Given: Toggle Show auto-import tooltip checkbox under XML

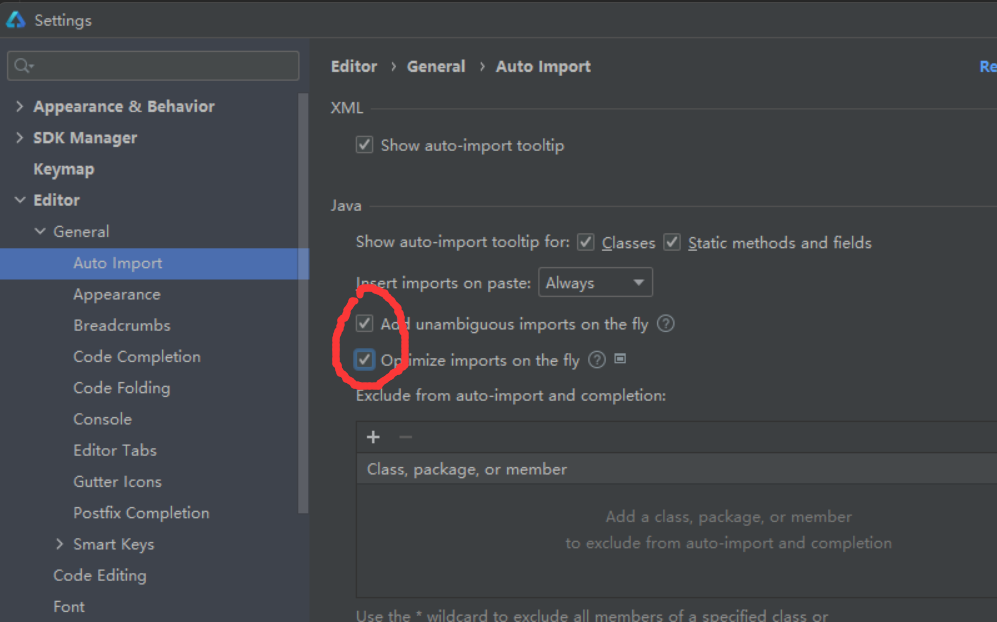Looking at the screenshot, I should coord(364,145).
